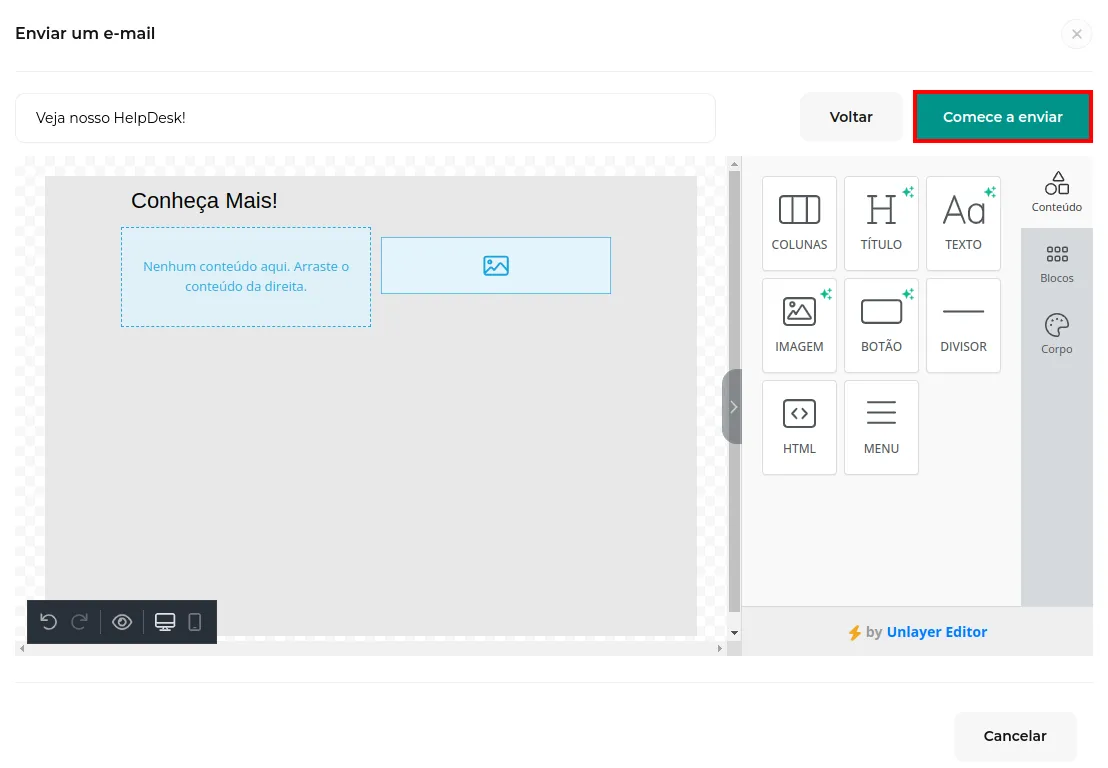Open the Blocos tab
The image size is (1108, 768).
(1056, 264)
